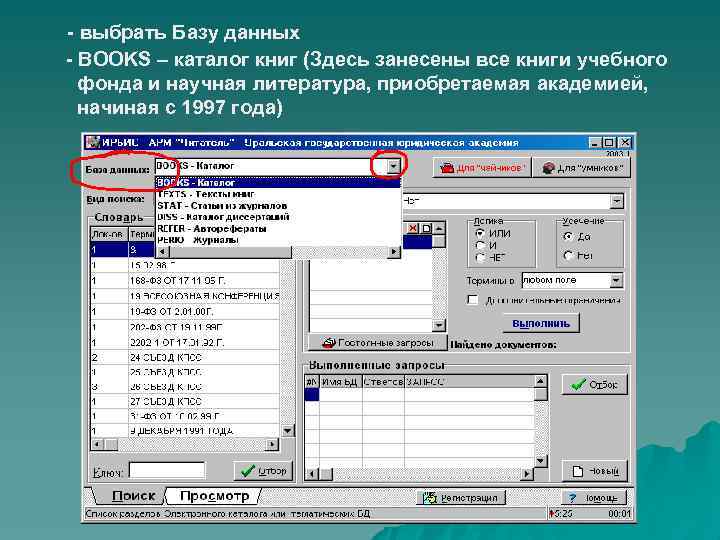The width and height of the screenshot is (720, 540).
Task: Click the Для "умников" mode button
Action: pyautogui.click(x=583, y=168)
